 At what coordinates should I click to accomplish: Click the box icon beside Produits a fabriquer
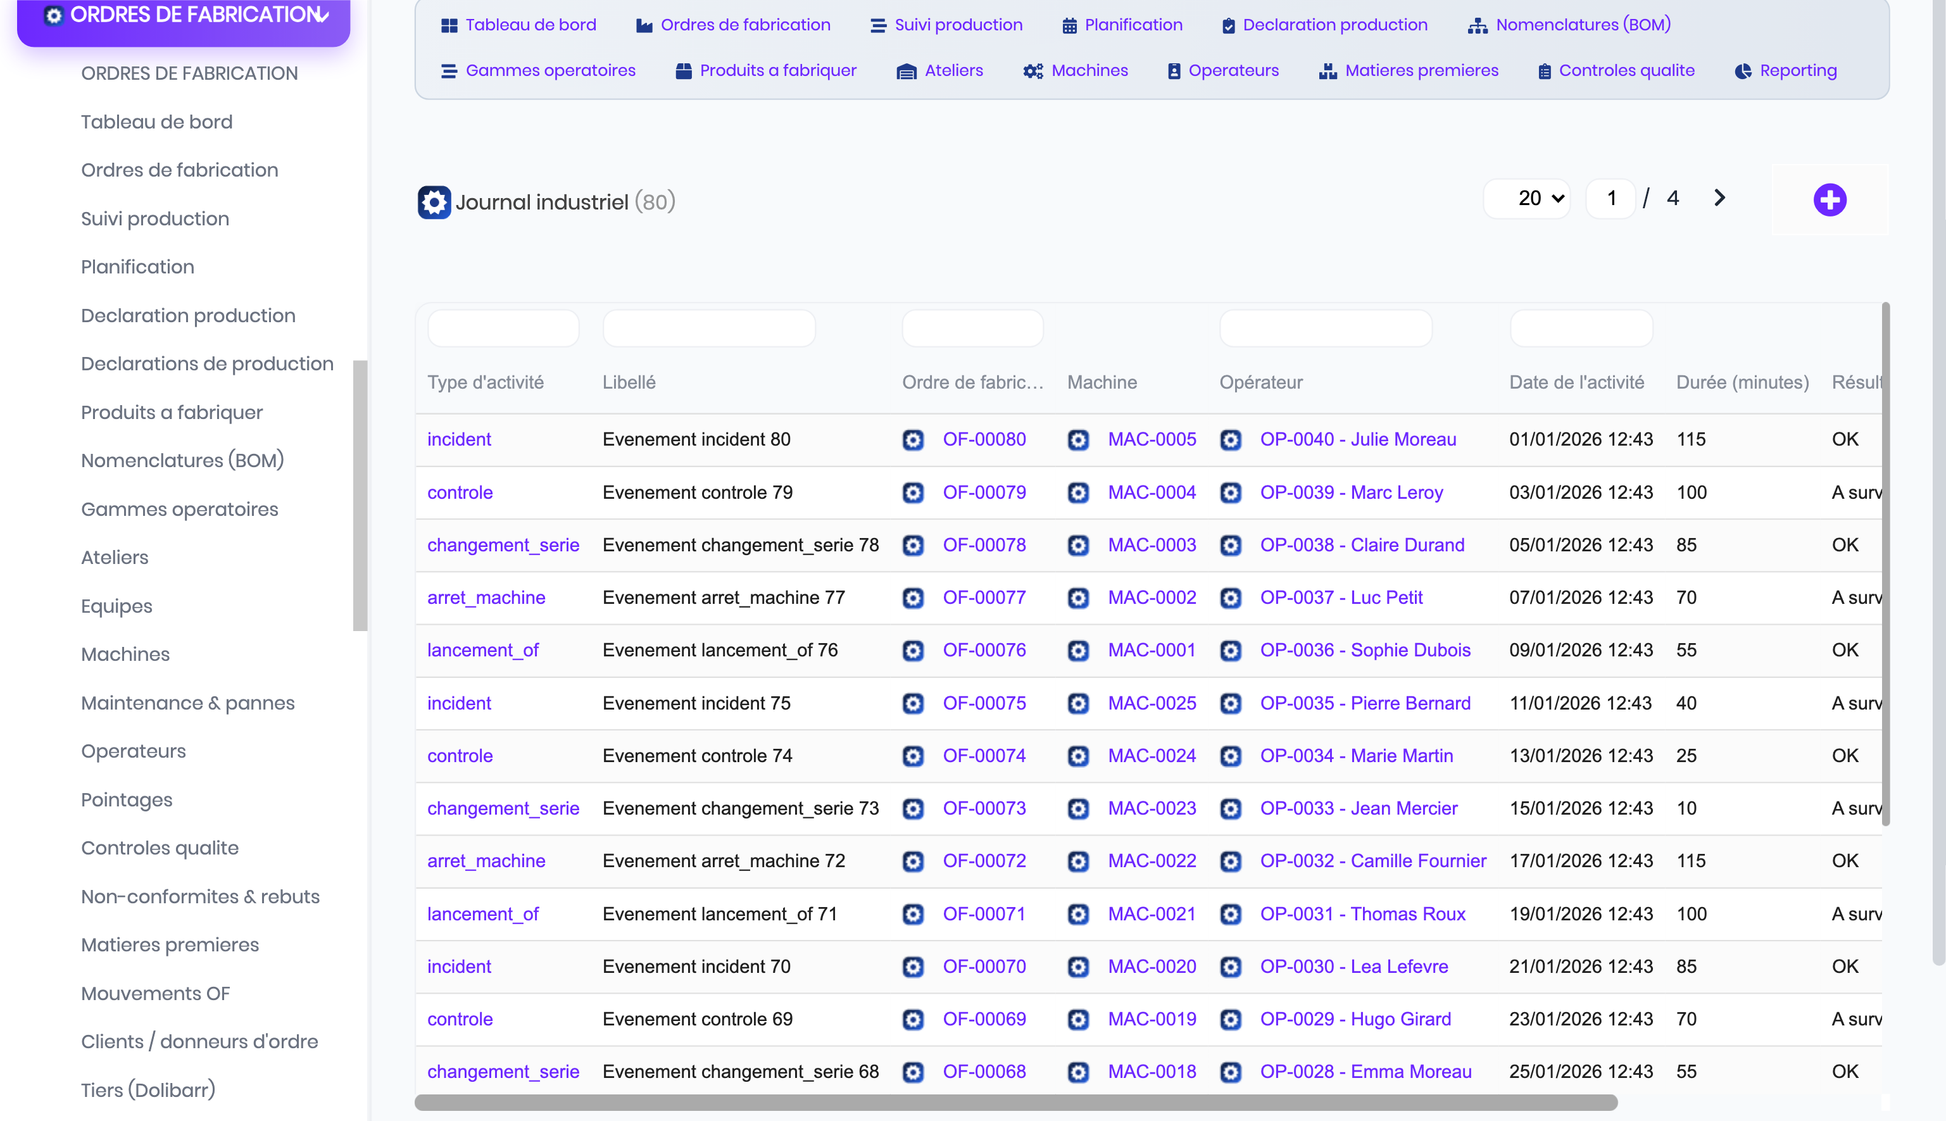(x=684, y=71)
